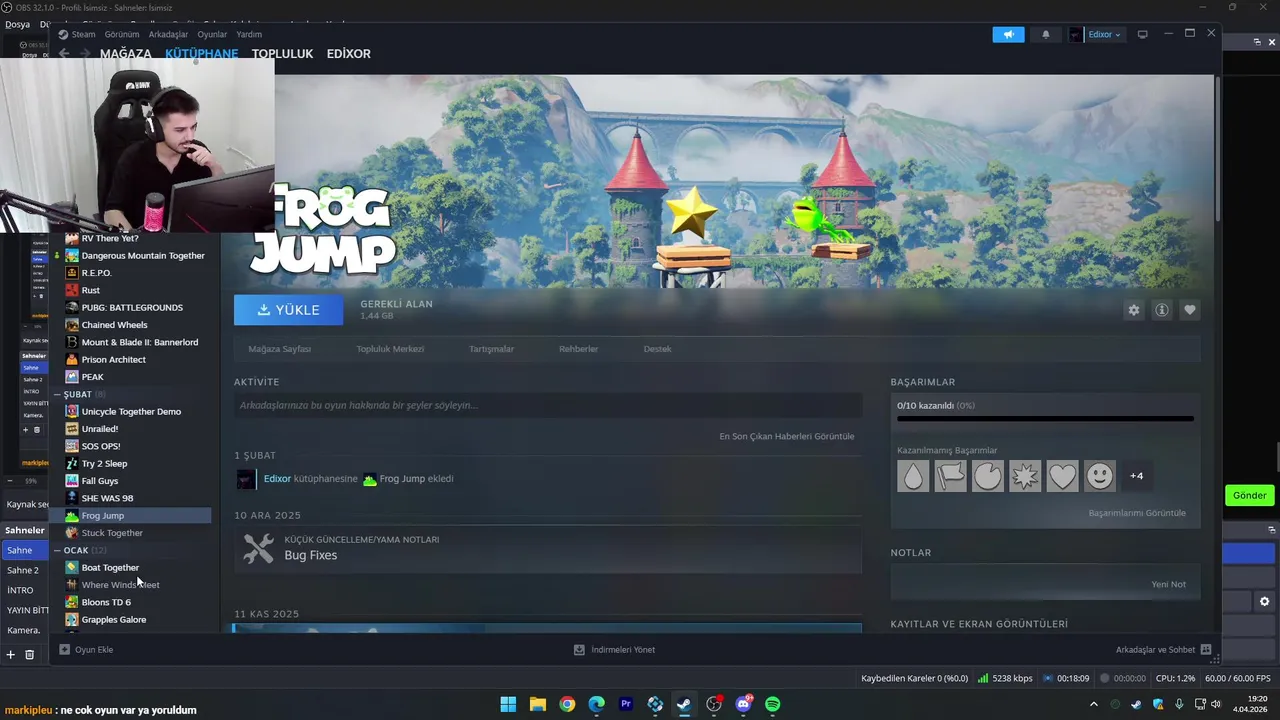
Task: Open the Steam notifications bell
Action: click(x=1046, y=34)
